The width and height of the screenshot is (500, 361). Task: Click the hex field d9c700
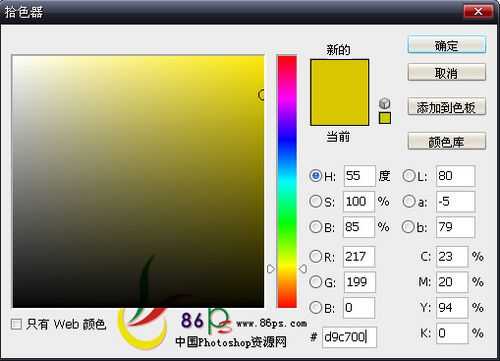click(x=349, y=337)
